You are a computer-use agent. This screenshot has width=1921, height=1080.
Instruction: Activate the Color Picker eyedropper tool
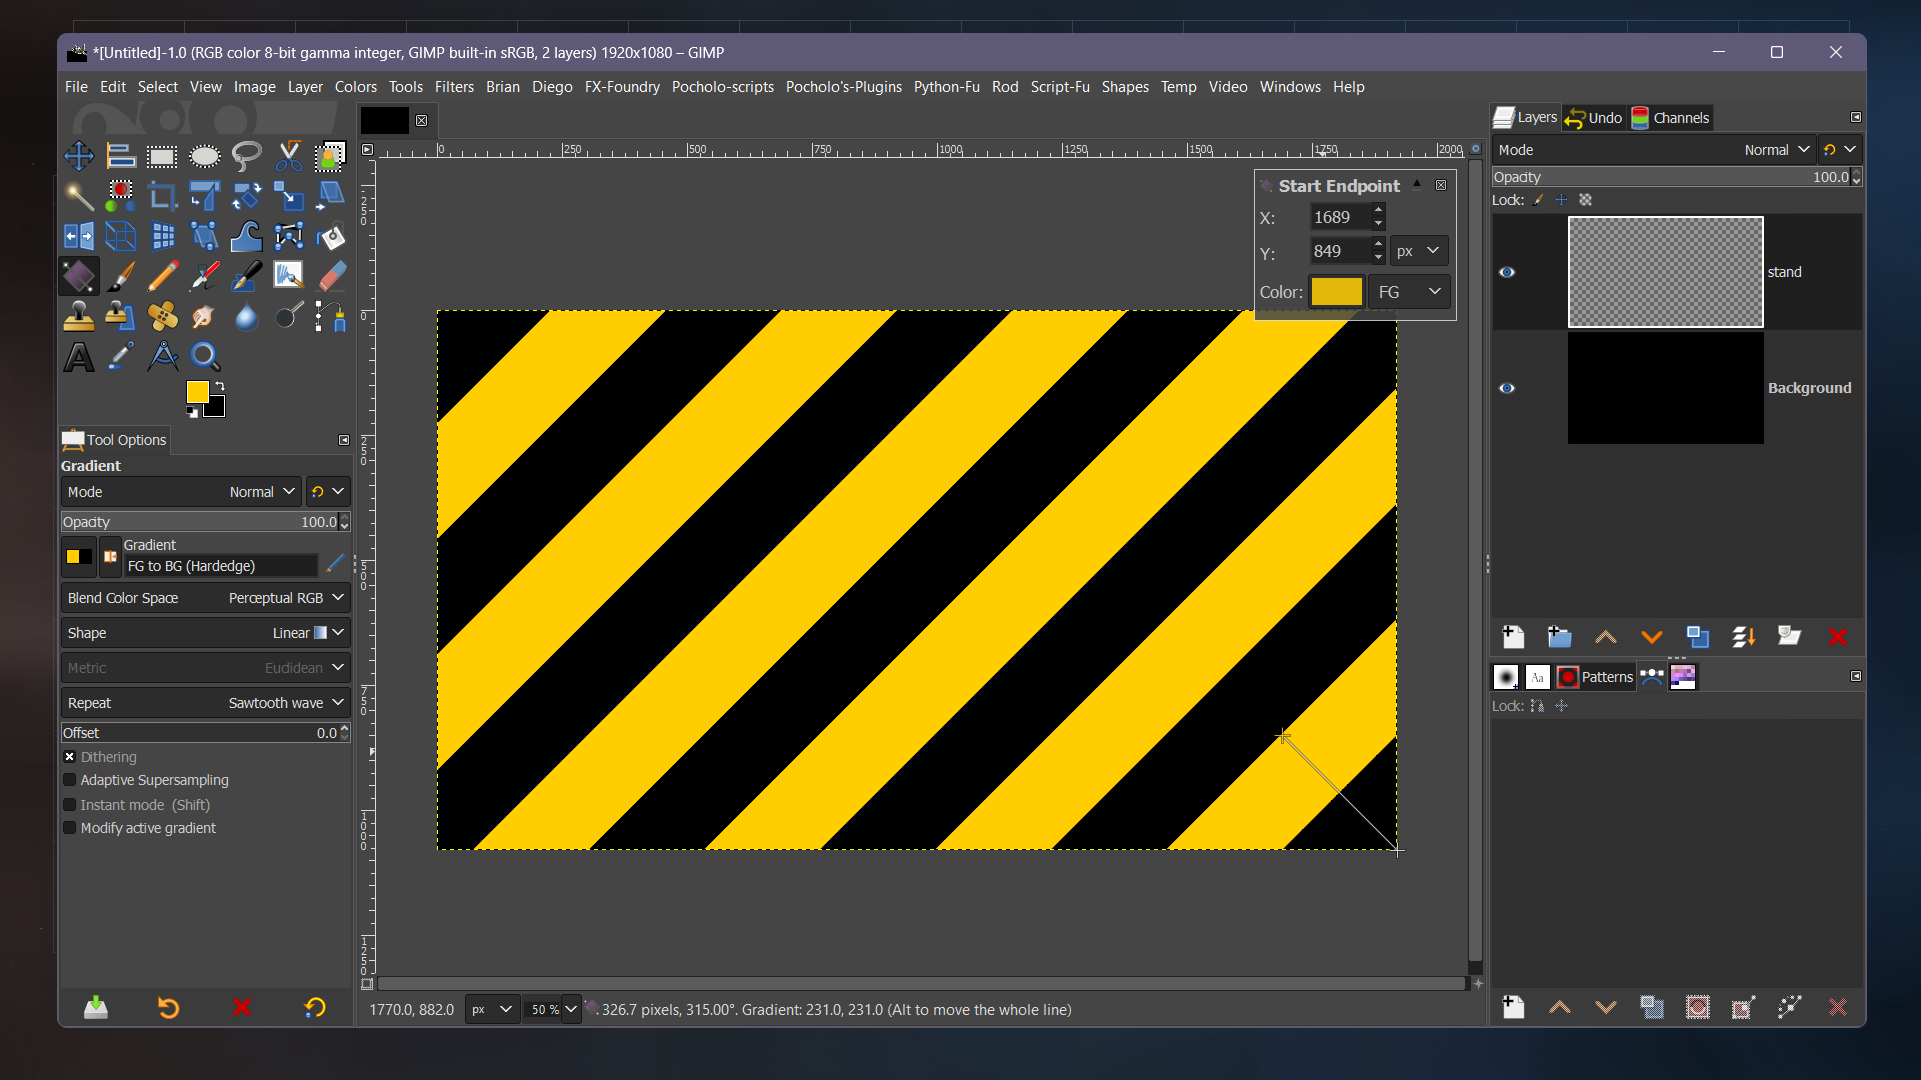[x=121, y=357]
